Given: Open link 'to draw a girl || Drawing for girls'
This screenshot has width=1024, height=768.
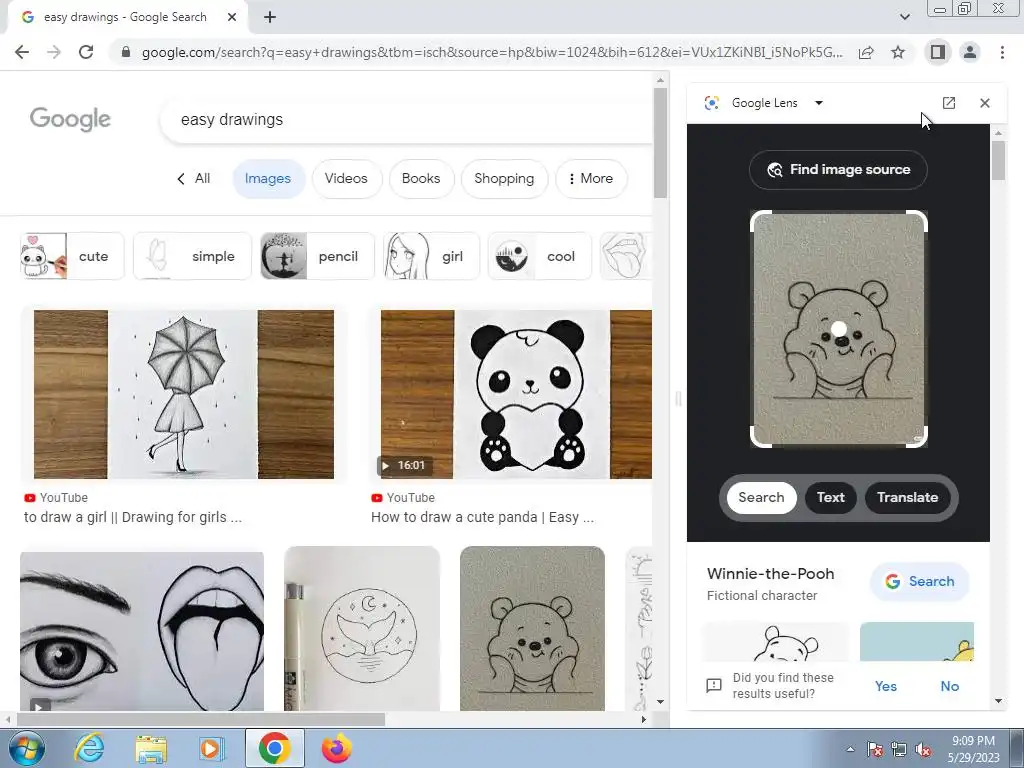Looking at the screenshot, I should [133, 517].
